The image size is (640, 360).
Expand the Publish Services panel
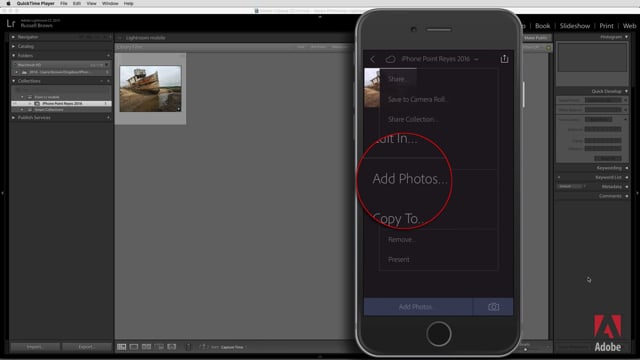(x=13, y=118)
